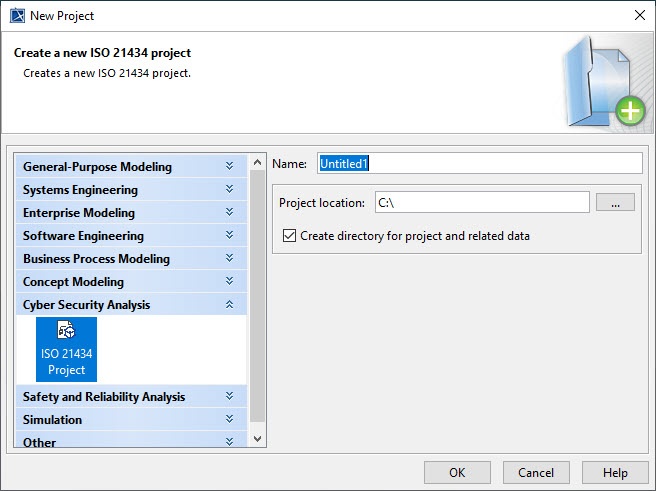
Task: Close the New Project dialog
Action: point(639,15)
